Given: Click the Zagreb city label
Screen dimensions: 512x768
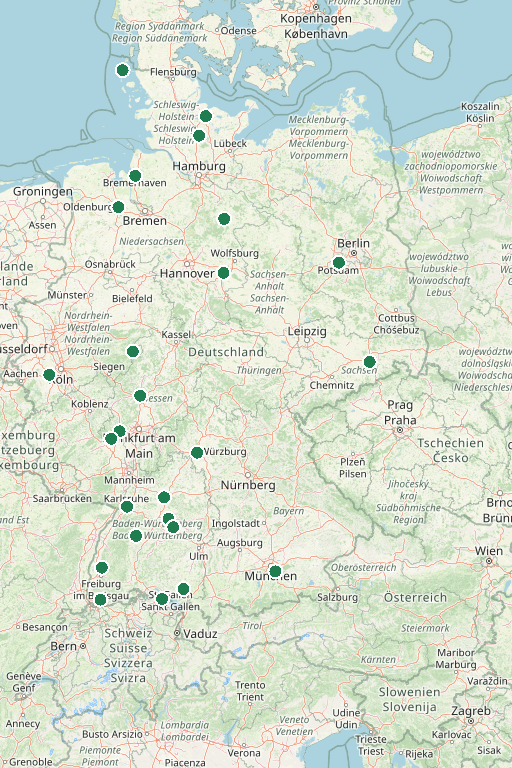Looking at the screenshot, I should coord(471,711).
